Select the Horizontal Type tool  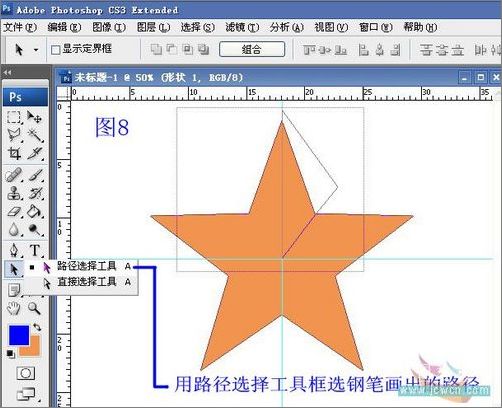click(35, 250)
